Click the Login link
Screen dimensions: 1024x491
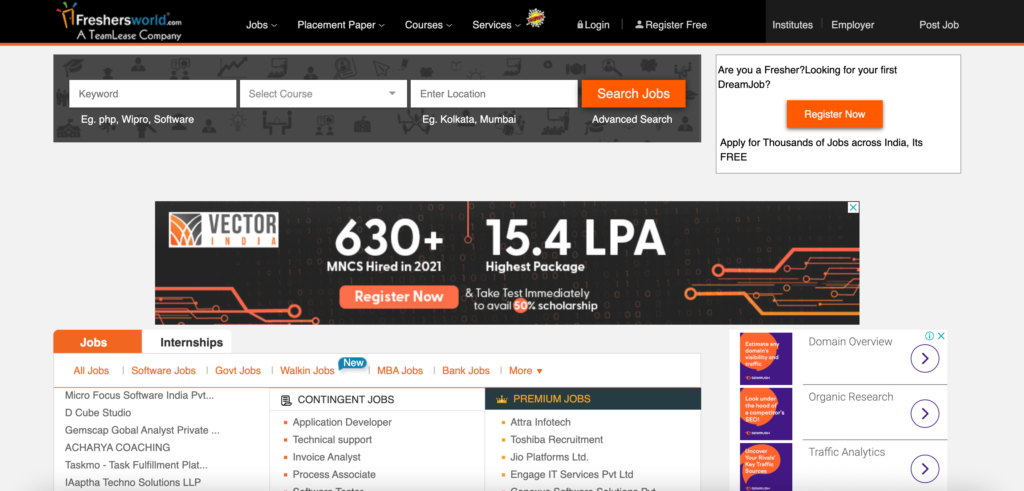(x=593, y=25)
